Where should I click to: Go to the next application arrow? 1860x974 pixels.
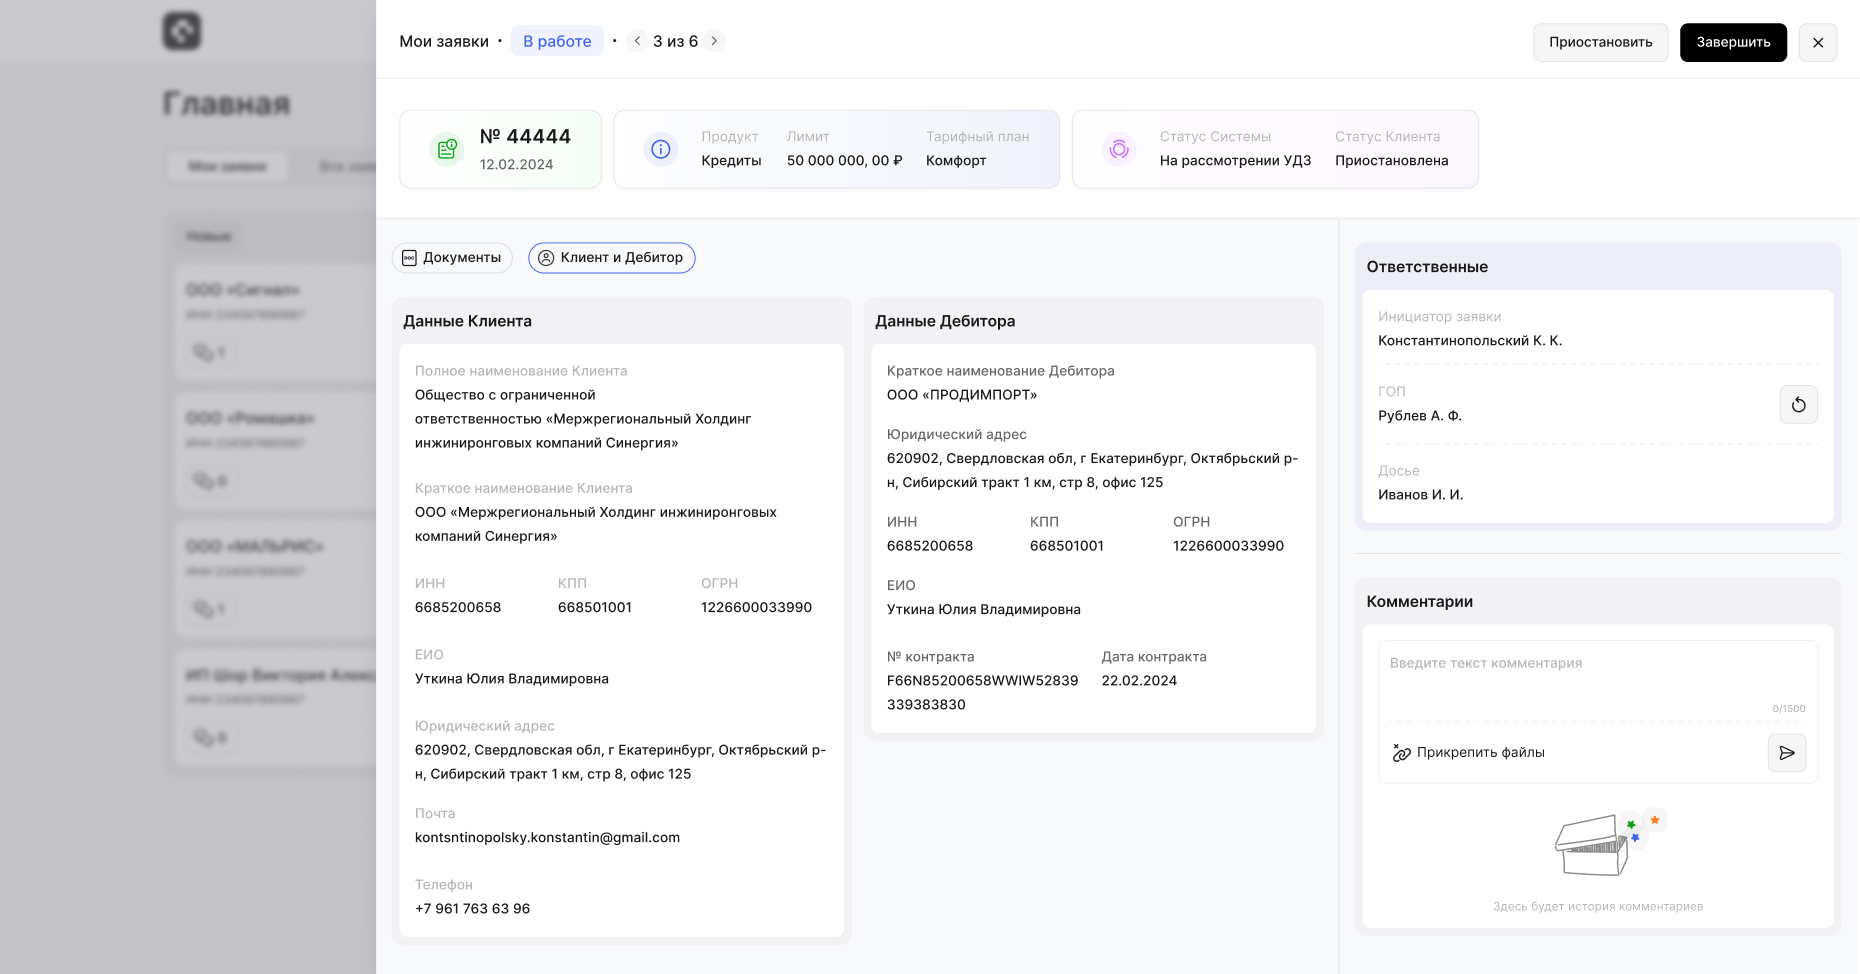[714, 41]
